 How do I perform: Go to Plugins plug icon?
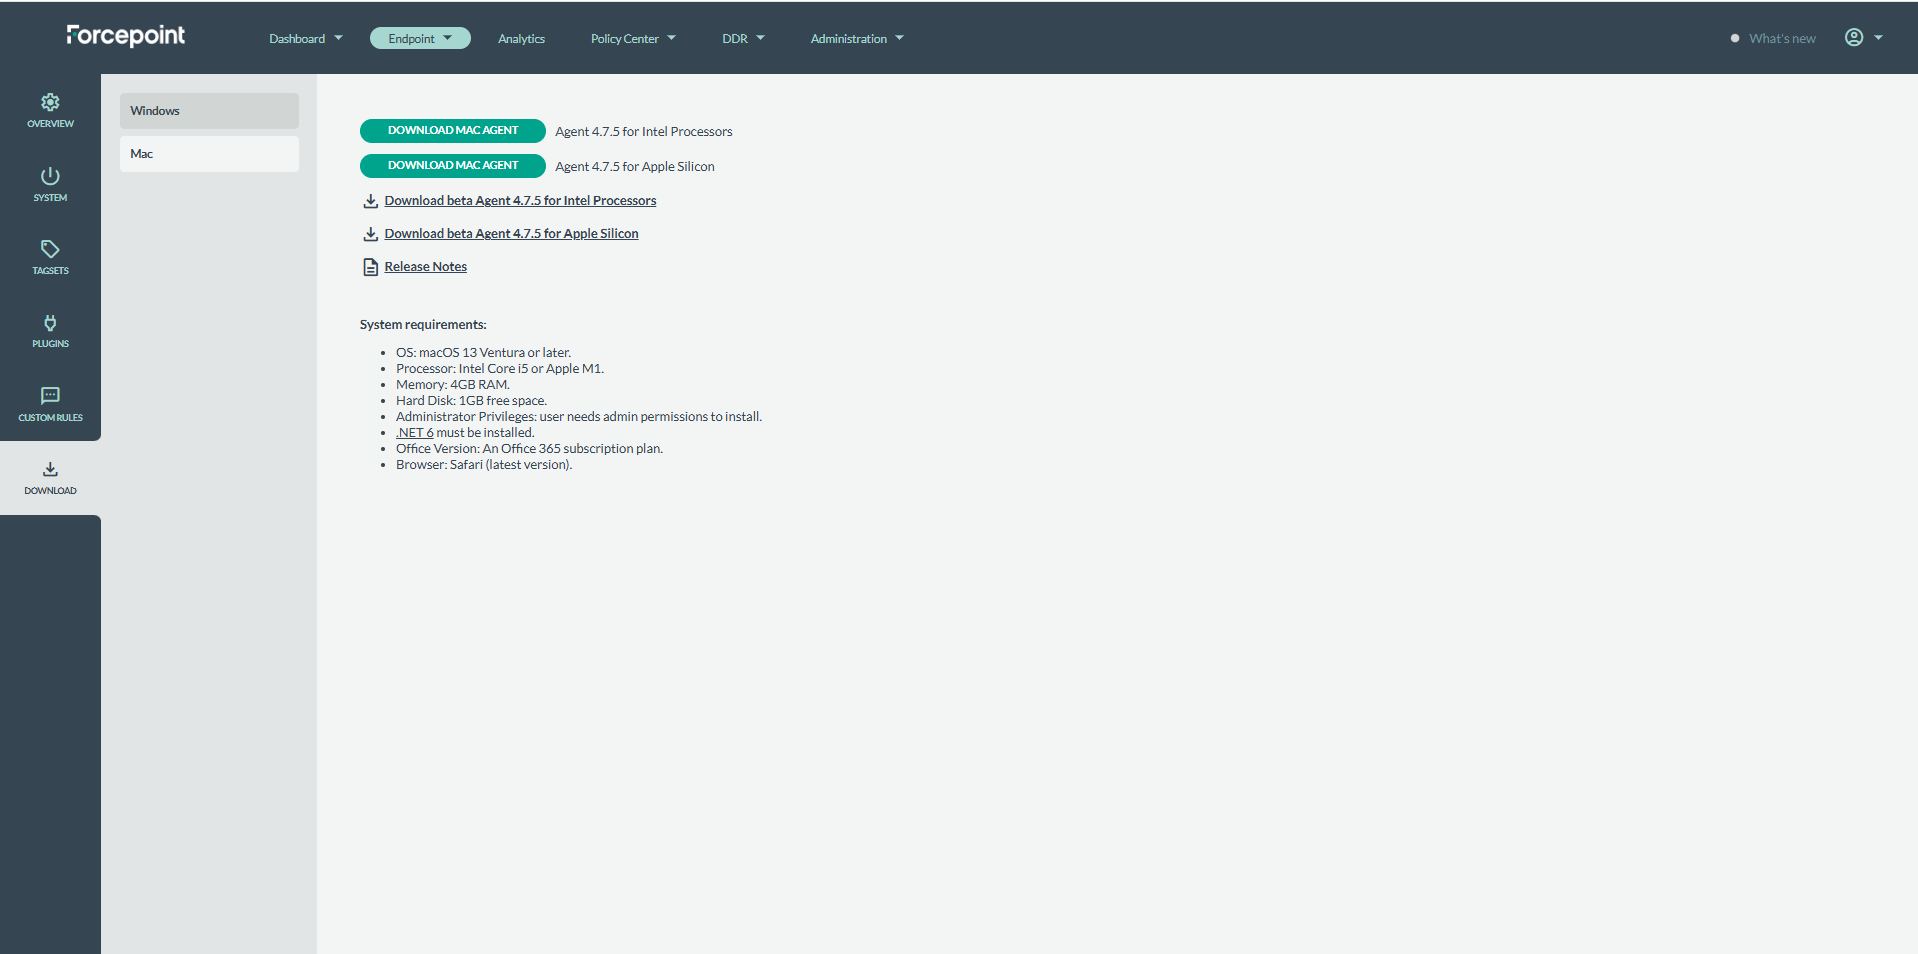point(50,322)
